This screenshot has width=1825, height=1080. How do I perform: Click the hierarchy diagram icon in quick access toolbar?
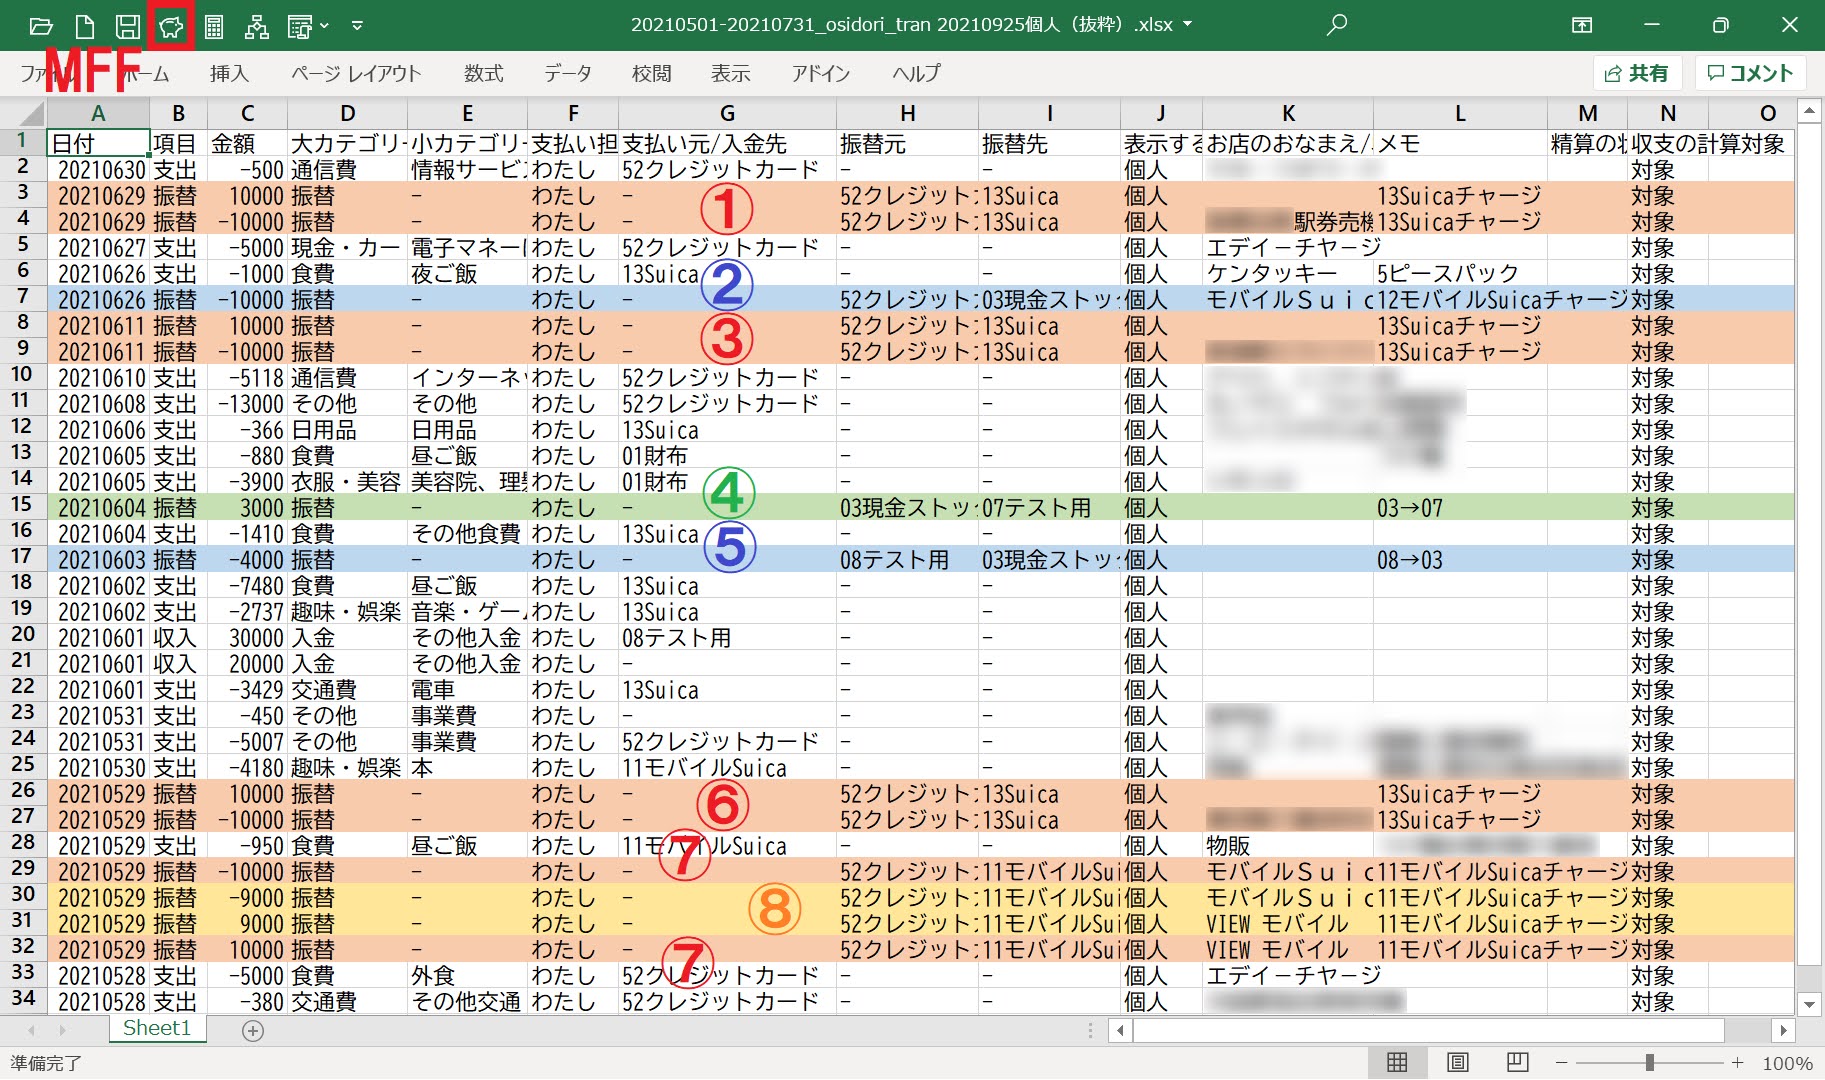(257, 26)
